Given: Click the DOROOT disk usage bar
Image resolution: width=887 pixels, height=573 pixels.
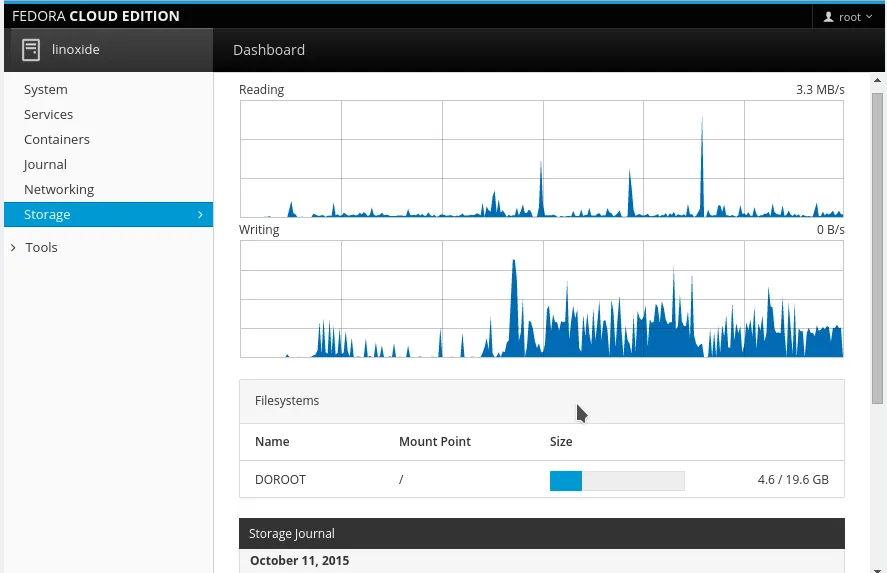Looking at the screenshot, I should pyautogui.click(x=616, y=480).
